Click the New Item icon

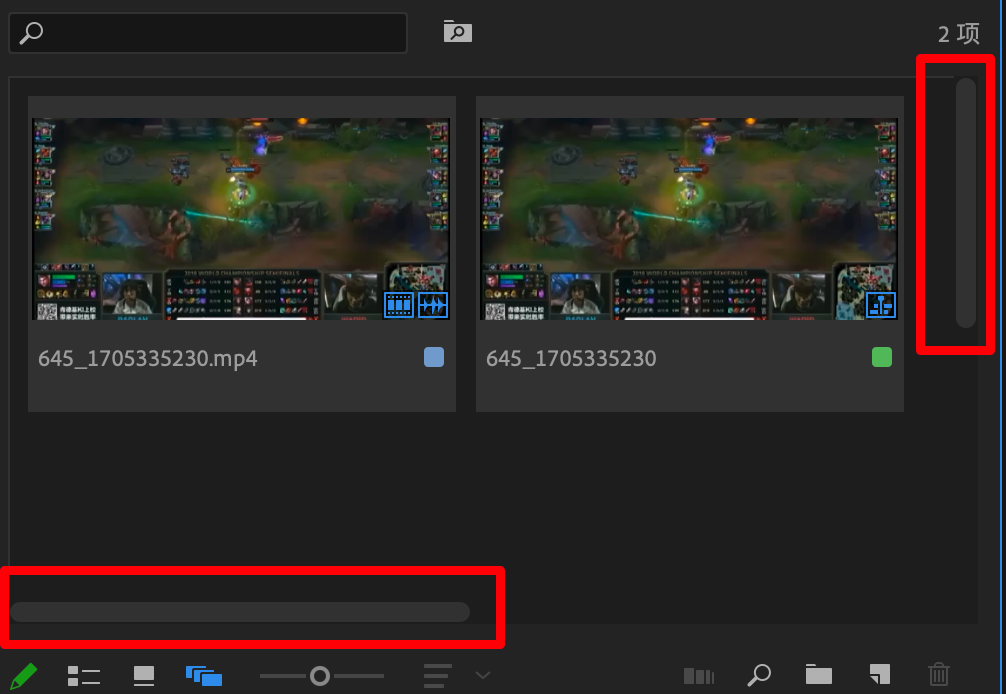(x=880, y=675)
